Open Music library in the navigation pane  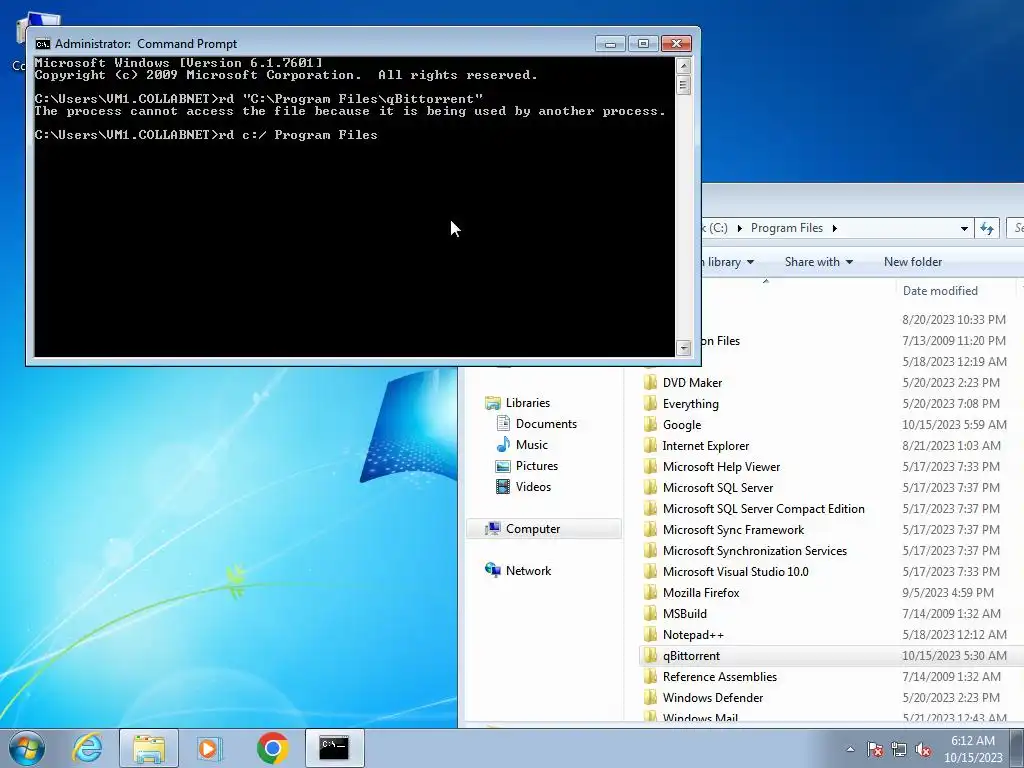coord(532,445)
